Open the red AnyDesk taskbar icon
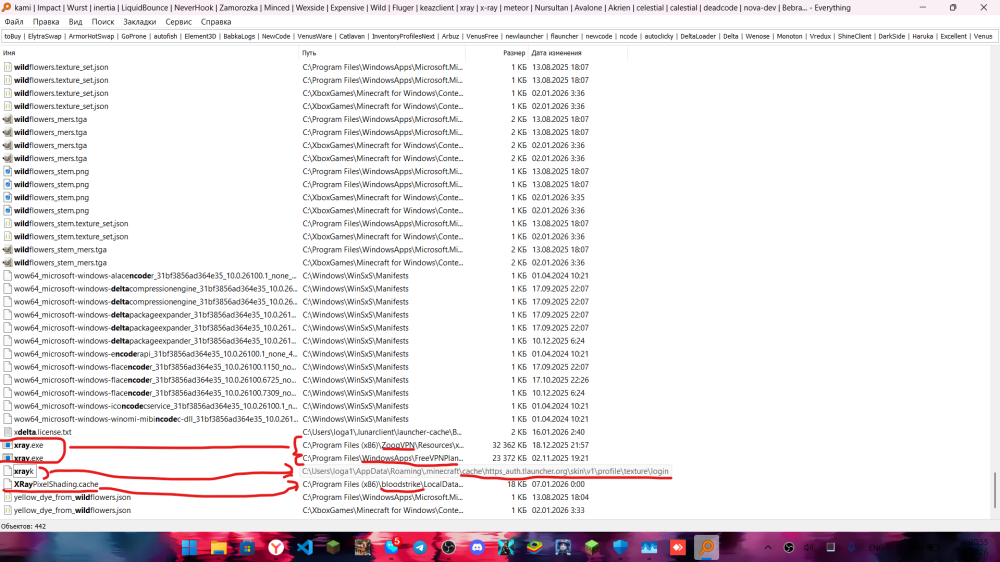This screenshot has width=1000, height=562. point(678,547)
